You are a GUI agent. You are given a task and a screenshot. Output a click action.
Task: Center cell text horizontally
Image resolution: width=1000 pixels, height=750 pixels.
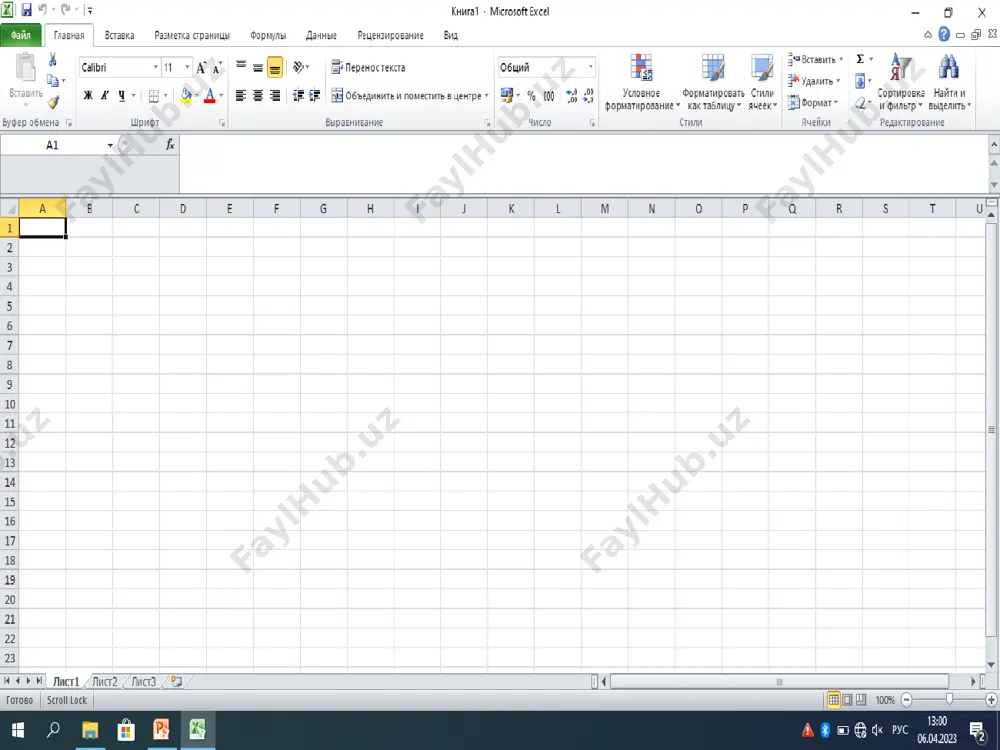[258, 96]
